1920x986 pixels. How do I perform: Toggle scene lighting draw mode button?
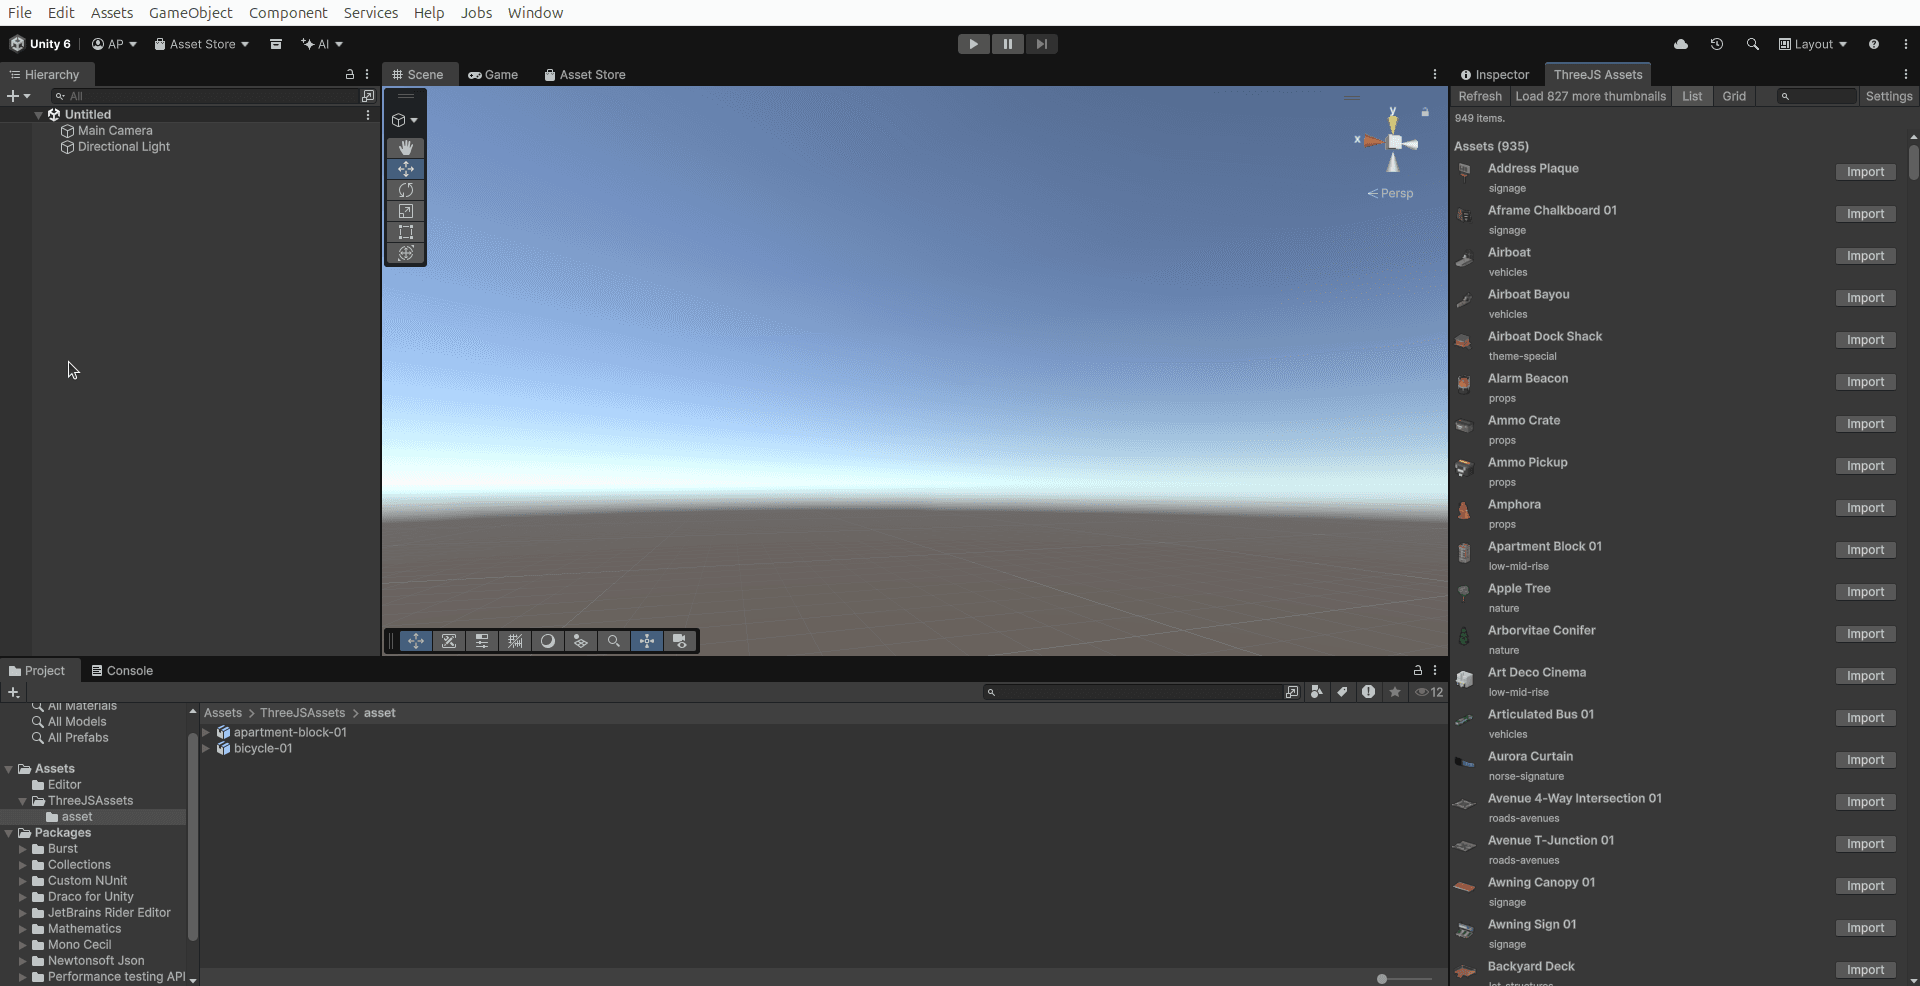click(x=548, y=641)
